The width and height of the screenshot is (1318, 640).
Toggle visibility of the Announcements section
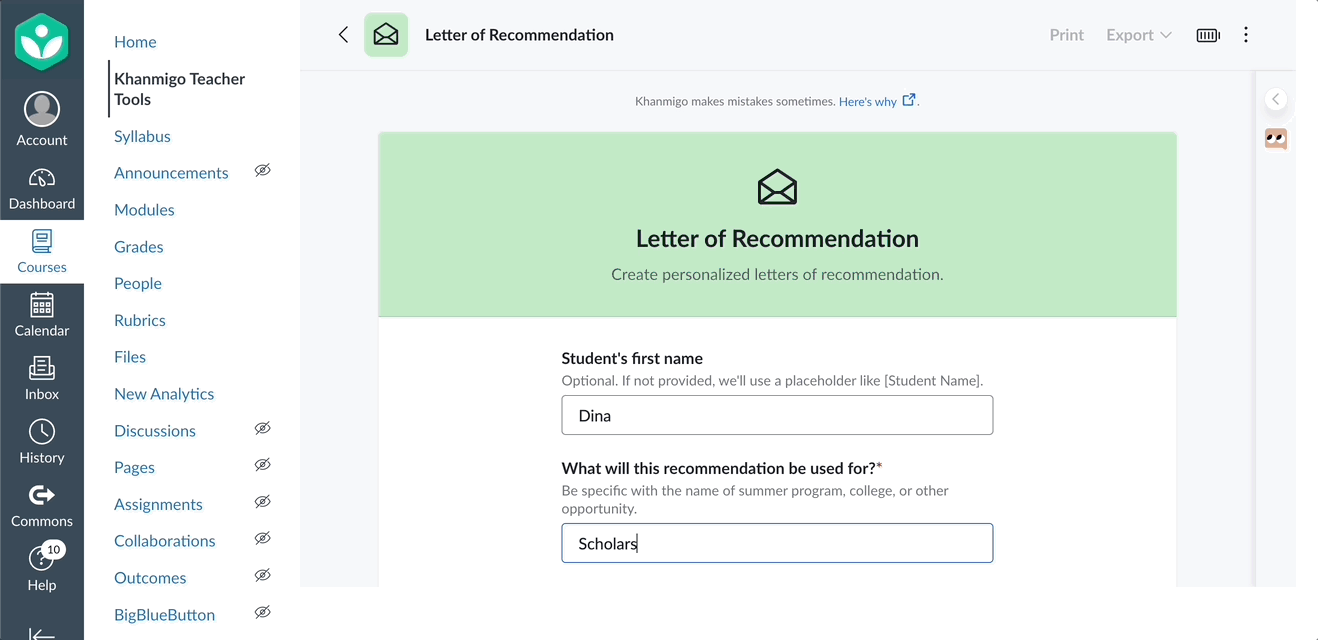262,171
